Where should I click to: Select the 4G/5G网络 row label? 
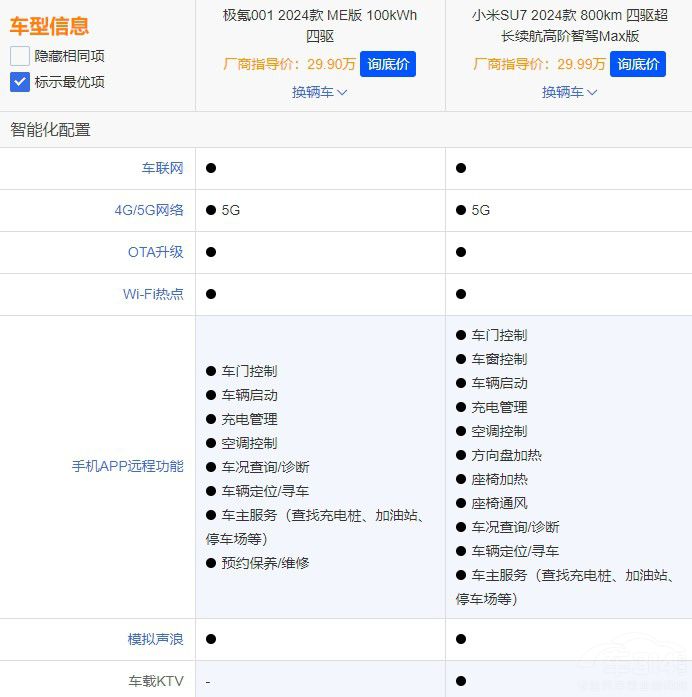click(x=149, y=210)
